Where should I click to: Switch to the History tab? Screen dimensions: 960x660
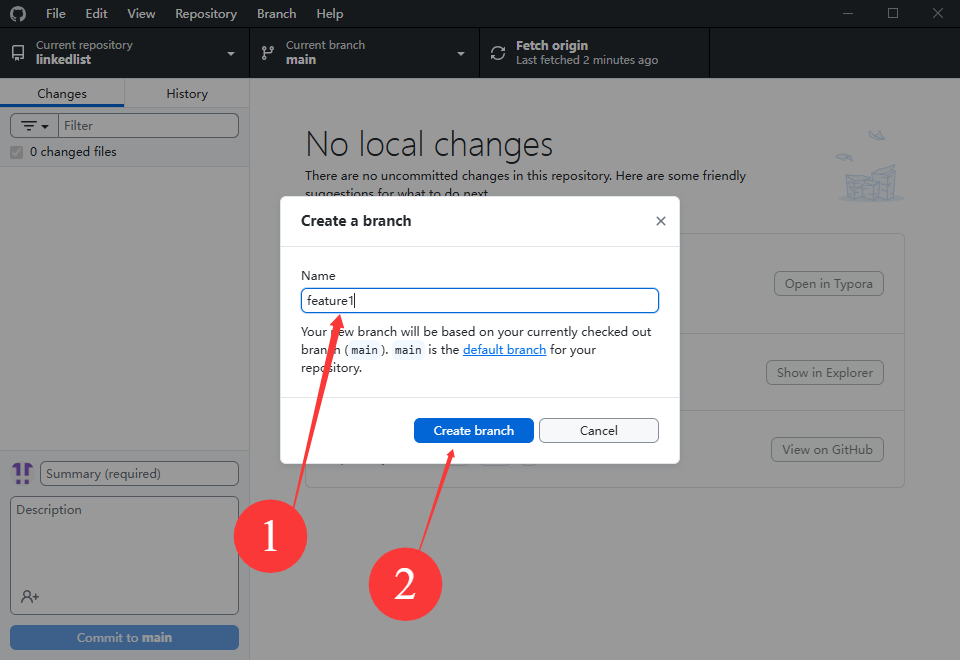[187, 93]
